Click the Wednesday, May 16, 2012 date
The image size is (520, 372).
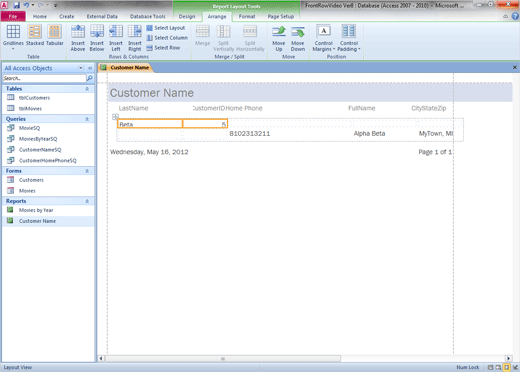[x=149, y=152]
